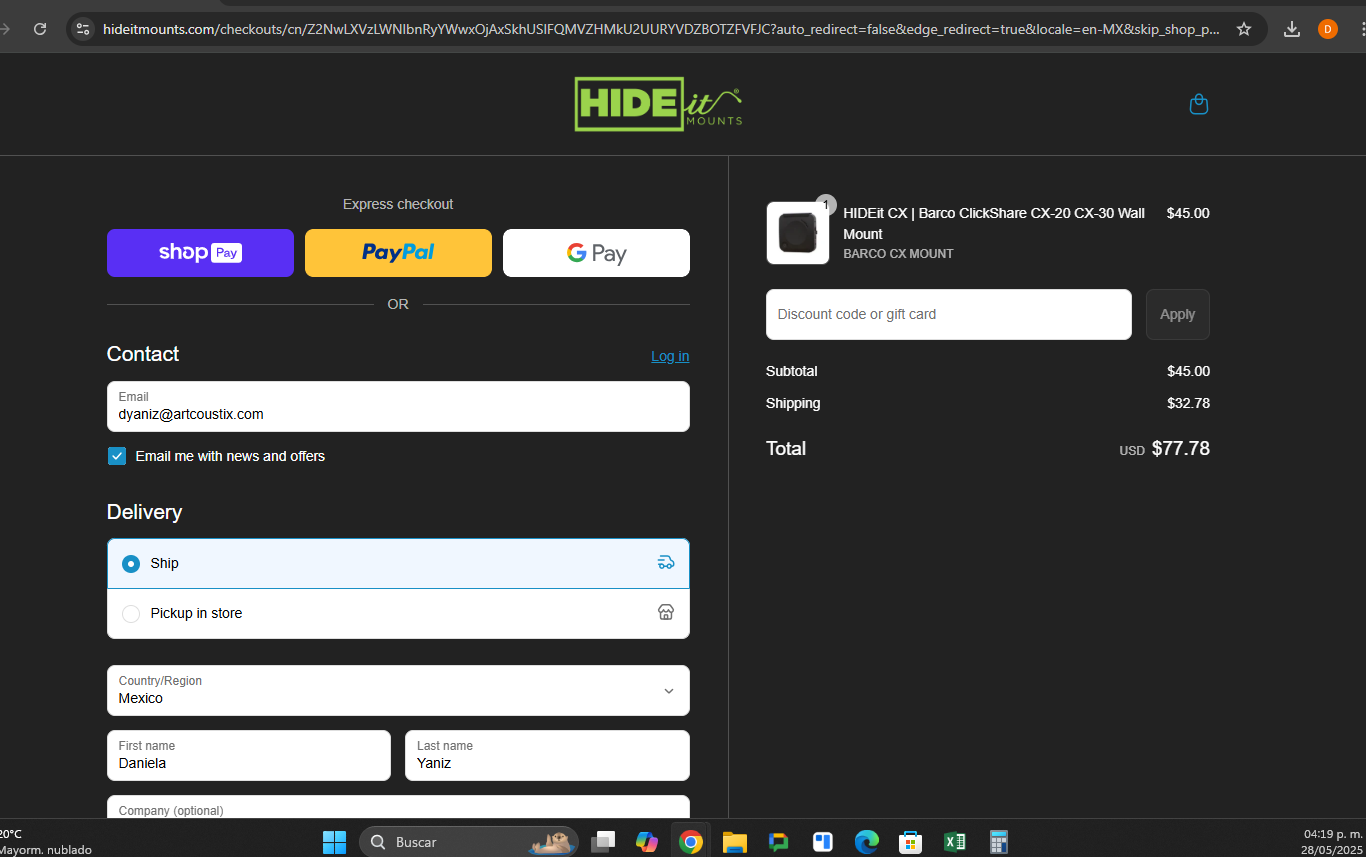
Task: Click the Contact heading
Action: (143, 354)
